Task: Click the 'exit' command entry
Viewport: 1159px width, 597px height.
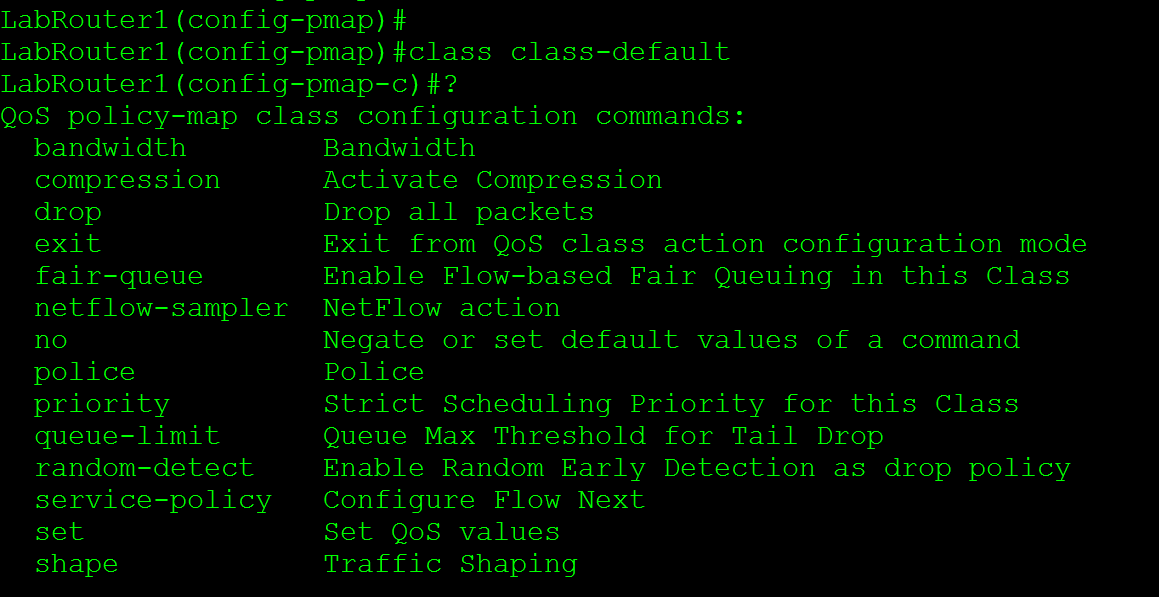Action: click(x=68, y=244)
